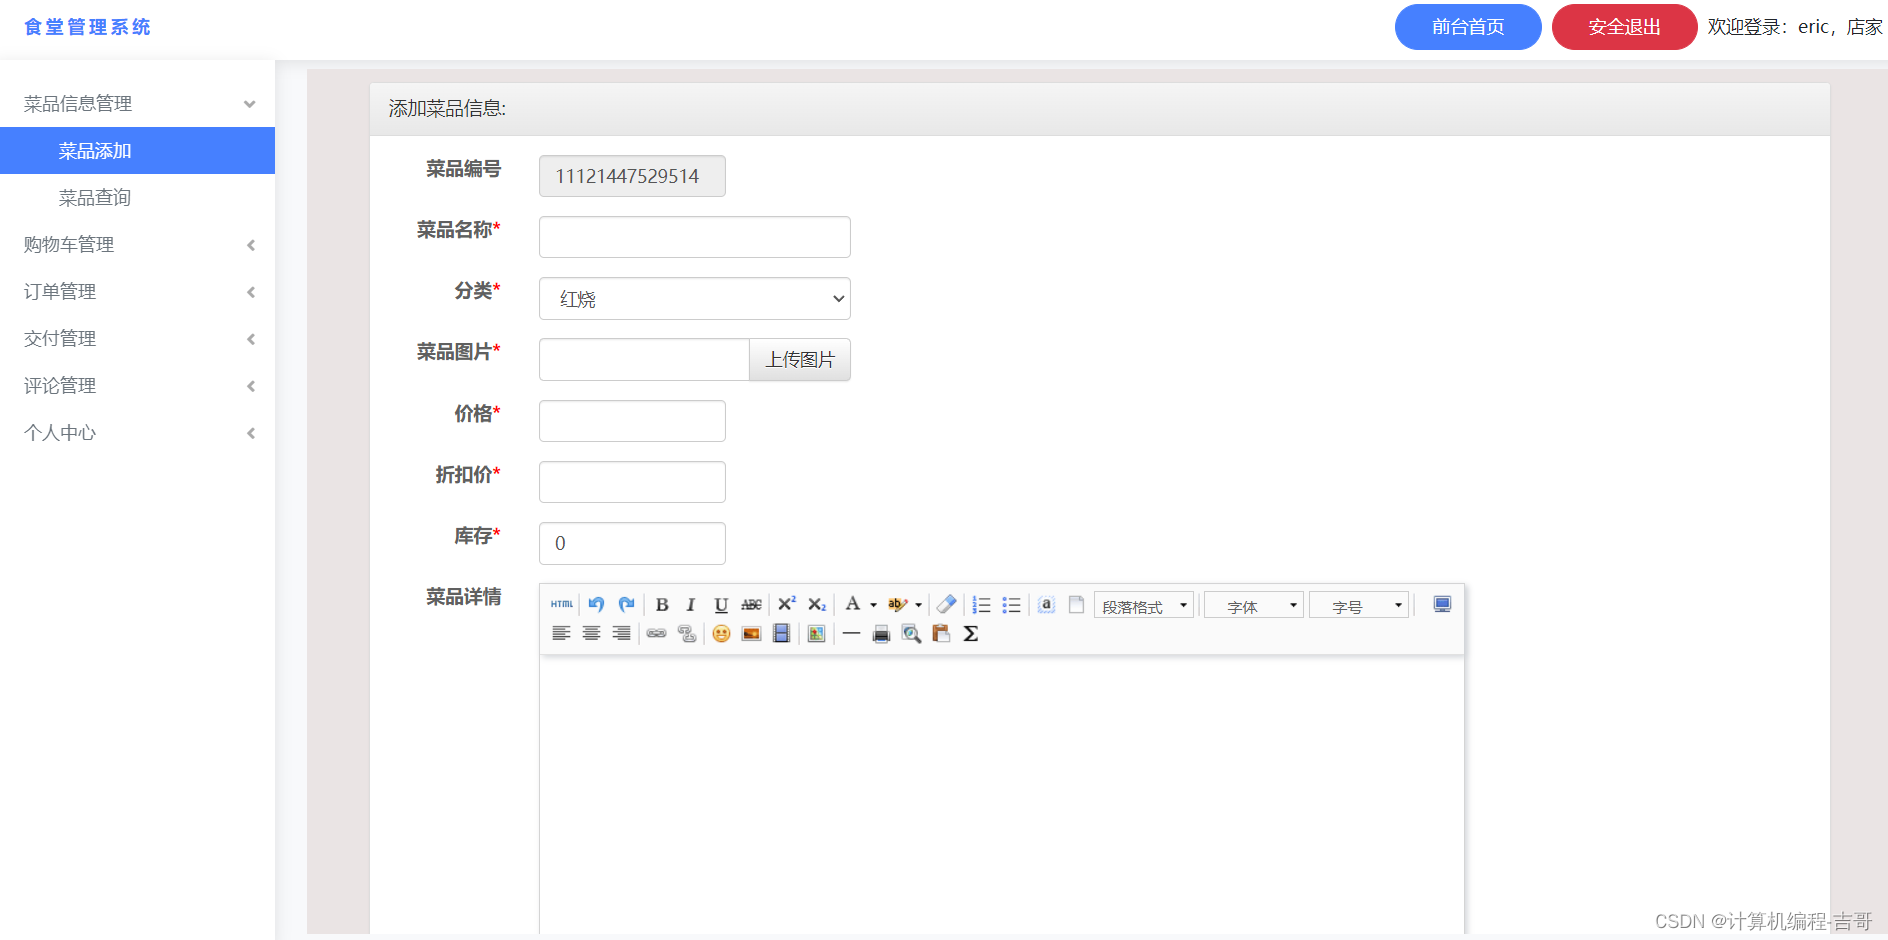
Task: Click the undo icon in the editor toolbar
Action: pos(596,604)
